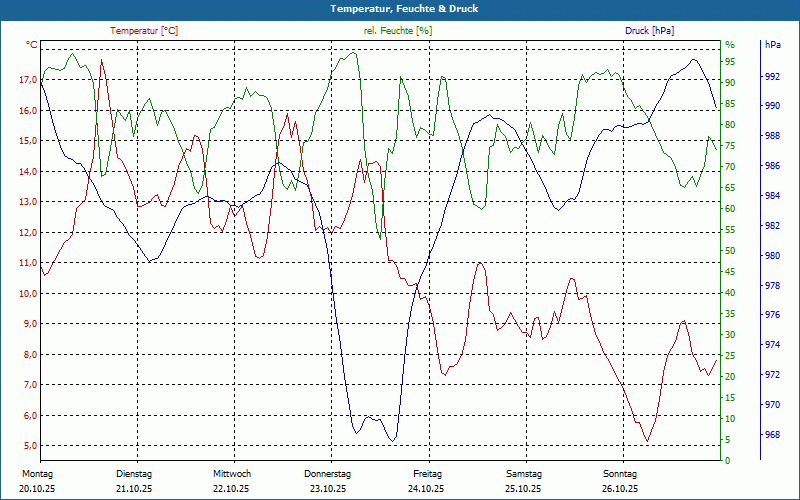Click the date "23.10.25"
The width and height of the screenshot is (800, 500).
pos(328,489)
